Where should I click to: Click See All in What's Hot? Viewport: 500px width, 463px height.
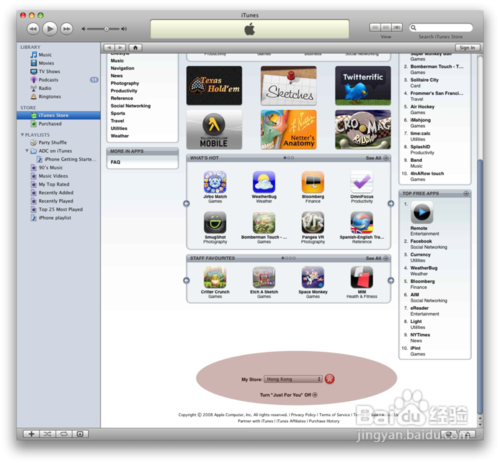(x=377, y=158)
